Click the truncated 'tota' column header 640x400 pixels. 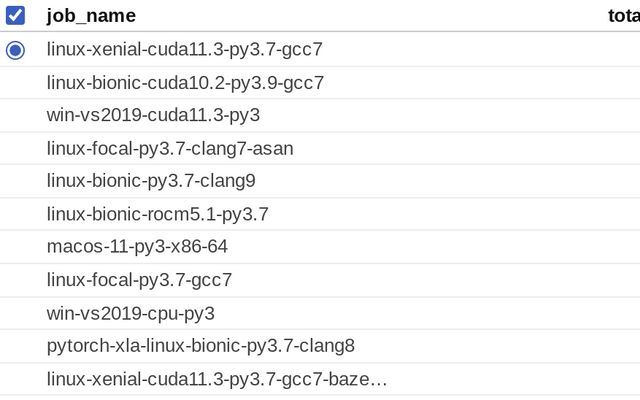click(x=623, y=15)
